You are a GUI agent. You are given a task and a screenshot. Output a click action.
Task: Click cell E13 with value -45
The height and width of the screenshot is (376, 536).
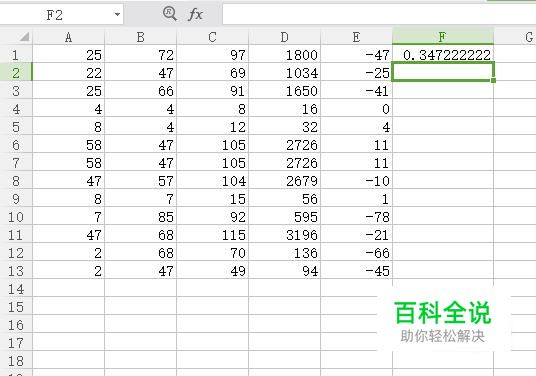(357, 271)
